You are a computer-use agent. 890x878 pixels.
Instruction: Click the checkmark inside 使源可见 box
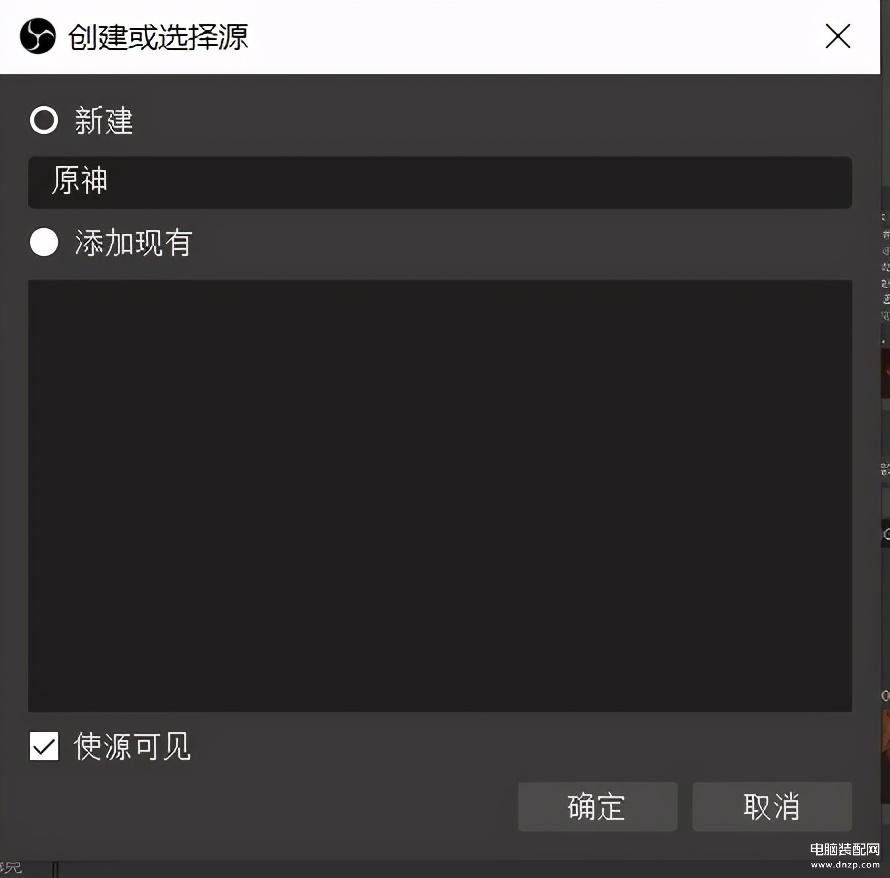click(44, 746)
